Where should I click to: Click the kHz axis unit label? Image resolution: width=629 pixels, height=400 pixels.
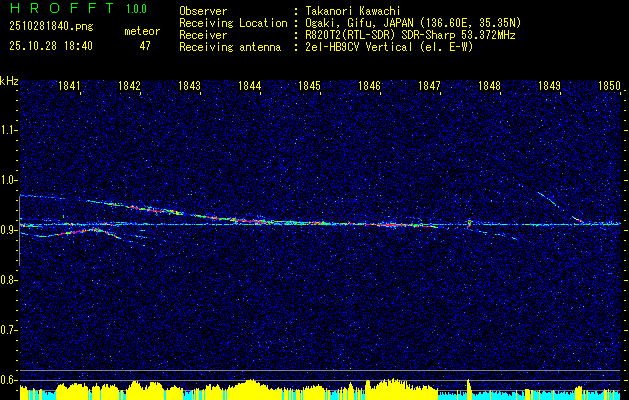point(9,80)
